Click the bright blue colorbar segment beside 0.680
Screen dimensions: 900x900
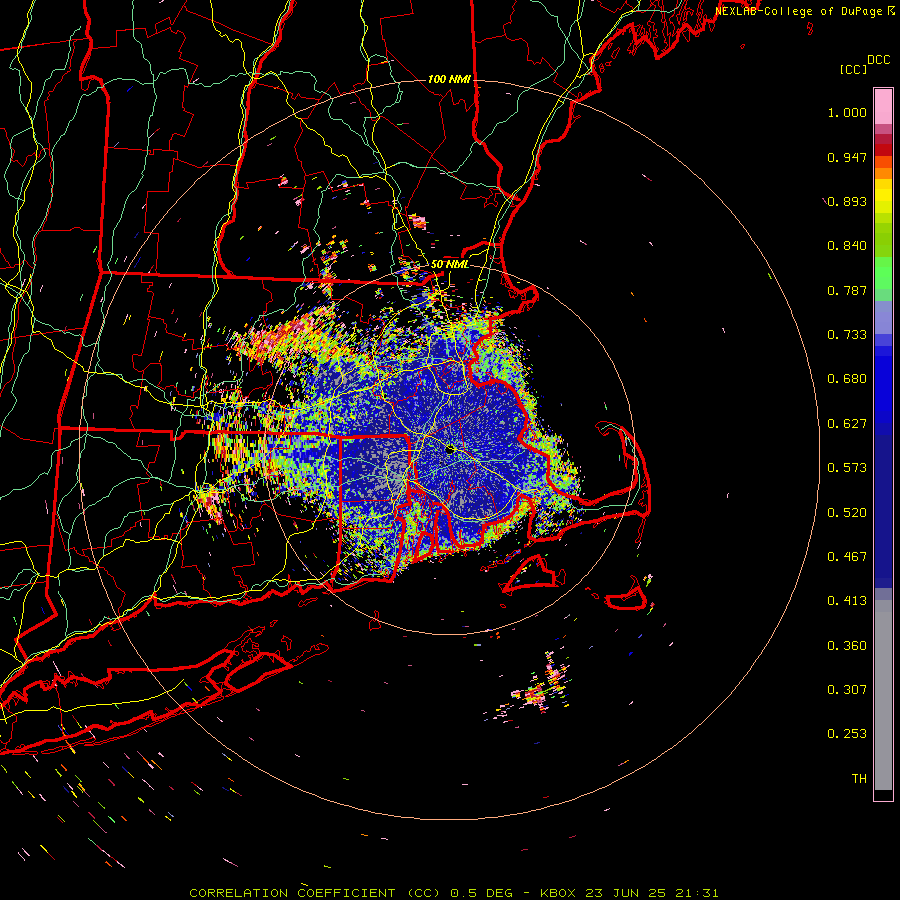(883, 385)
